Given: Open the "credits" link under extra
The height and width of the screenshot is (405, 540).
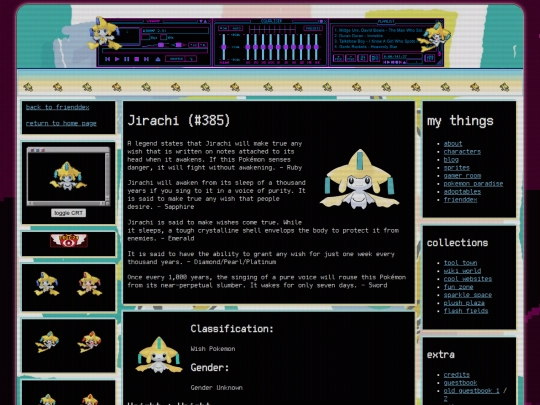Looking at the screenshot, I should [457, 375].
